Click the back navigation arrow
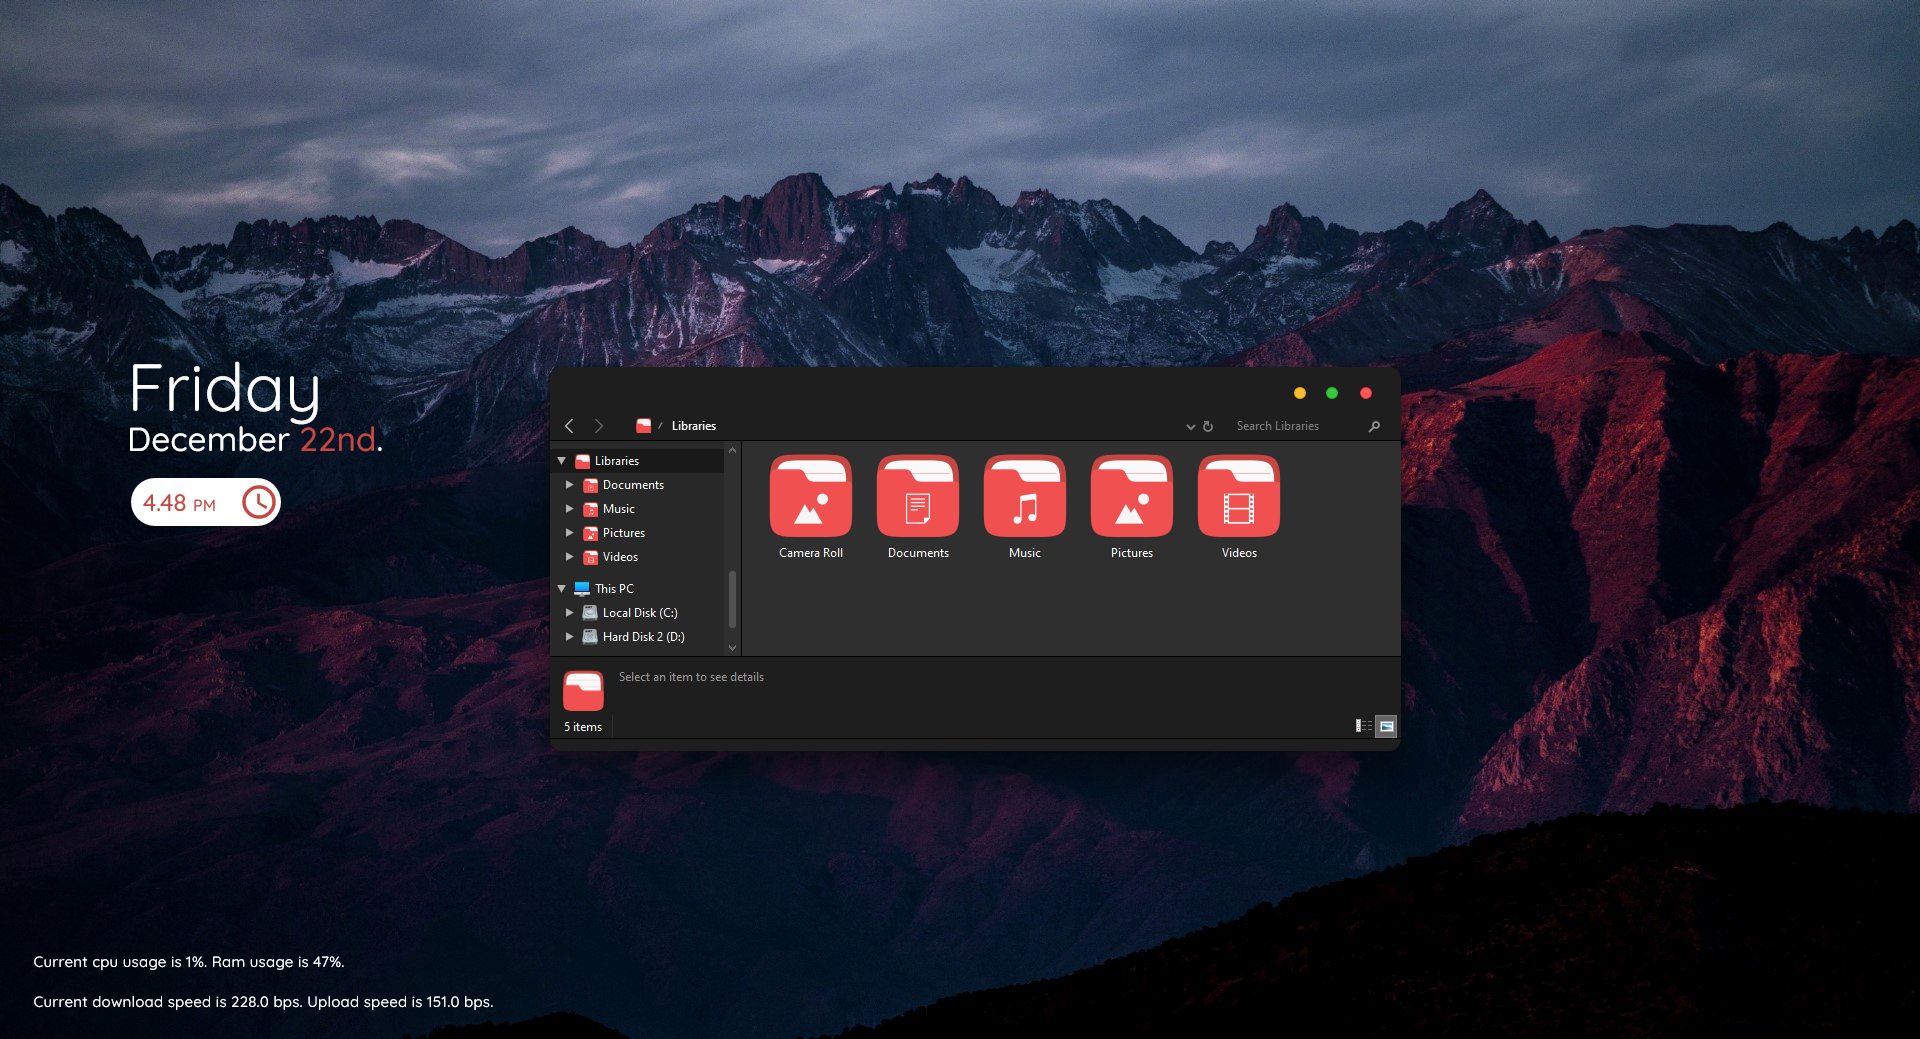Image resolution: width=1920 pixels, height=1039 pixels. point(569,426)
